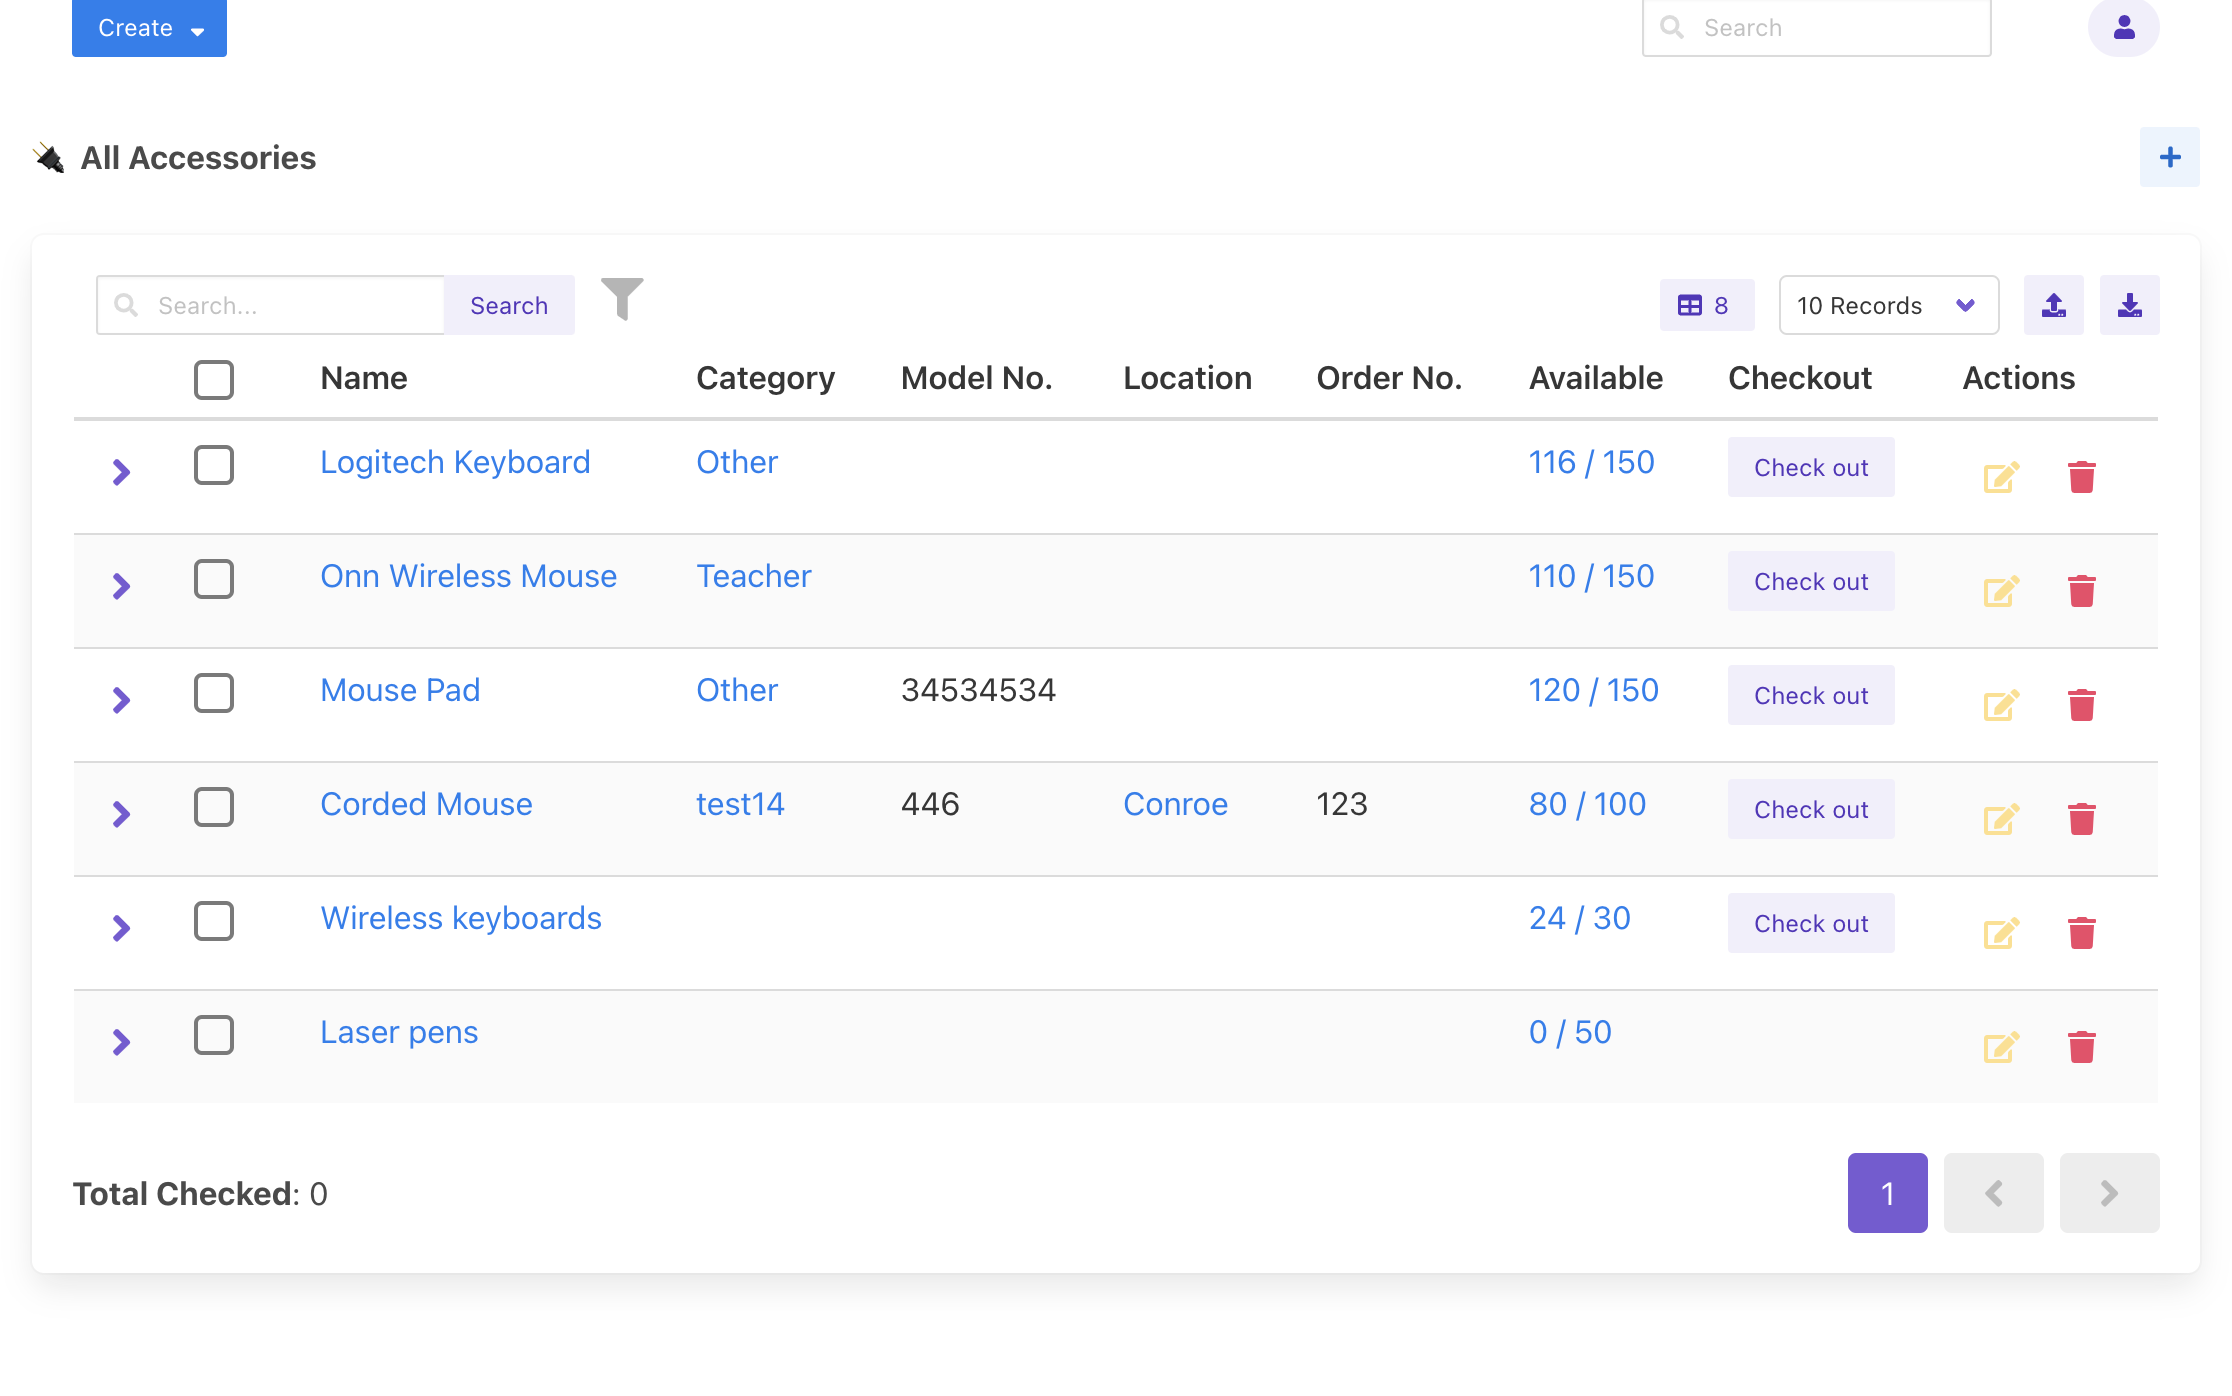Click the upload/import icon button
Image resolution: width=2232 pixels, height=1396 pixels.
(x=2053, y=305)
